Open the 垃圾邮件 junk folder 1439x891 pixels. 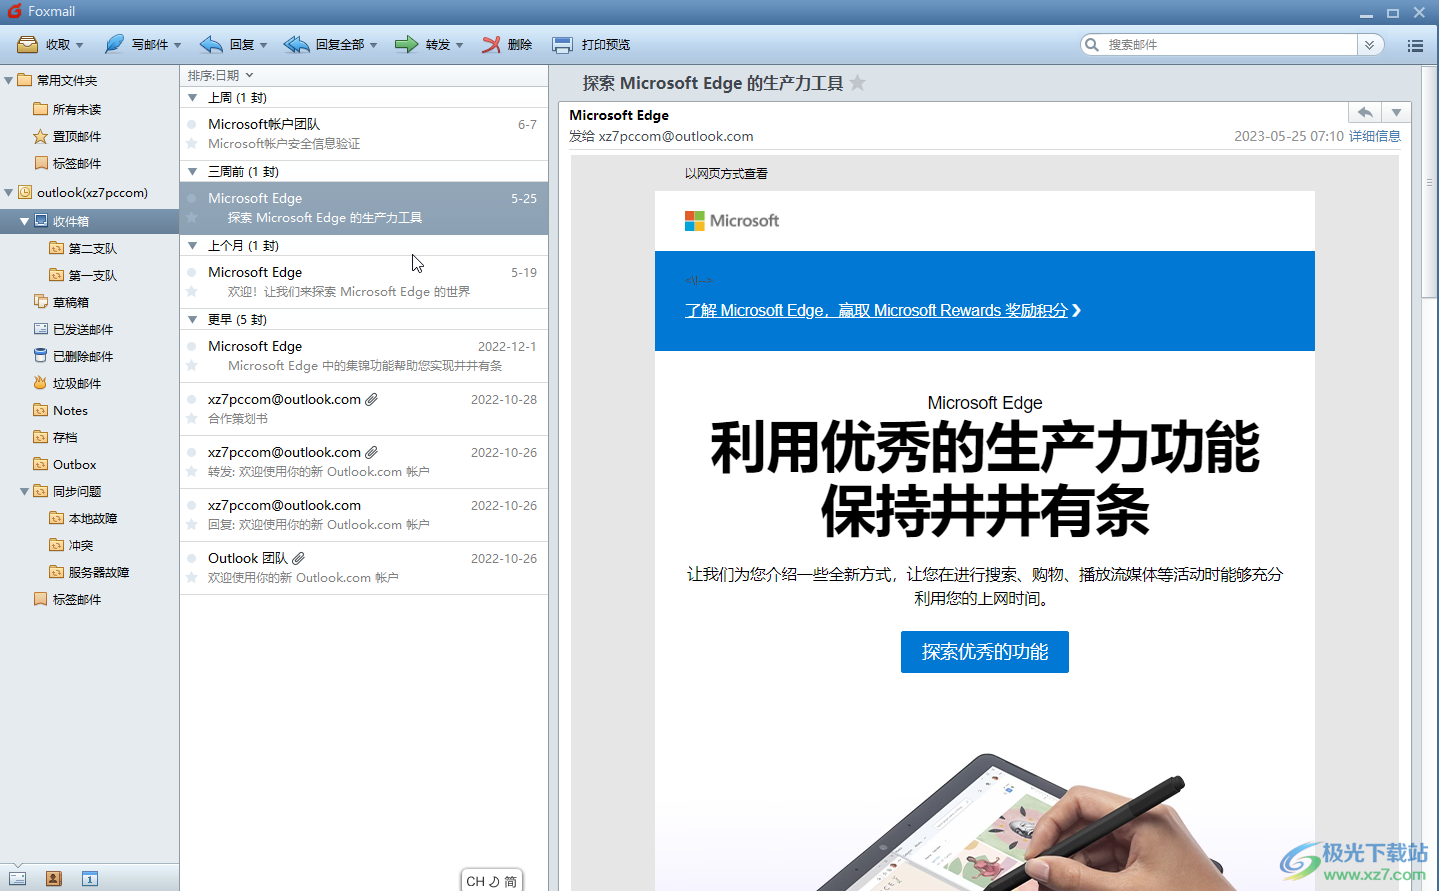tap(77, 383)
